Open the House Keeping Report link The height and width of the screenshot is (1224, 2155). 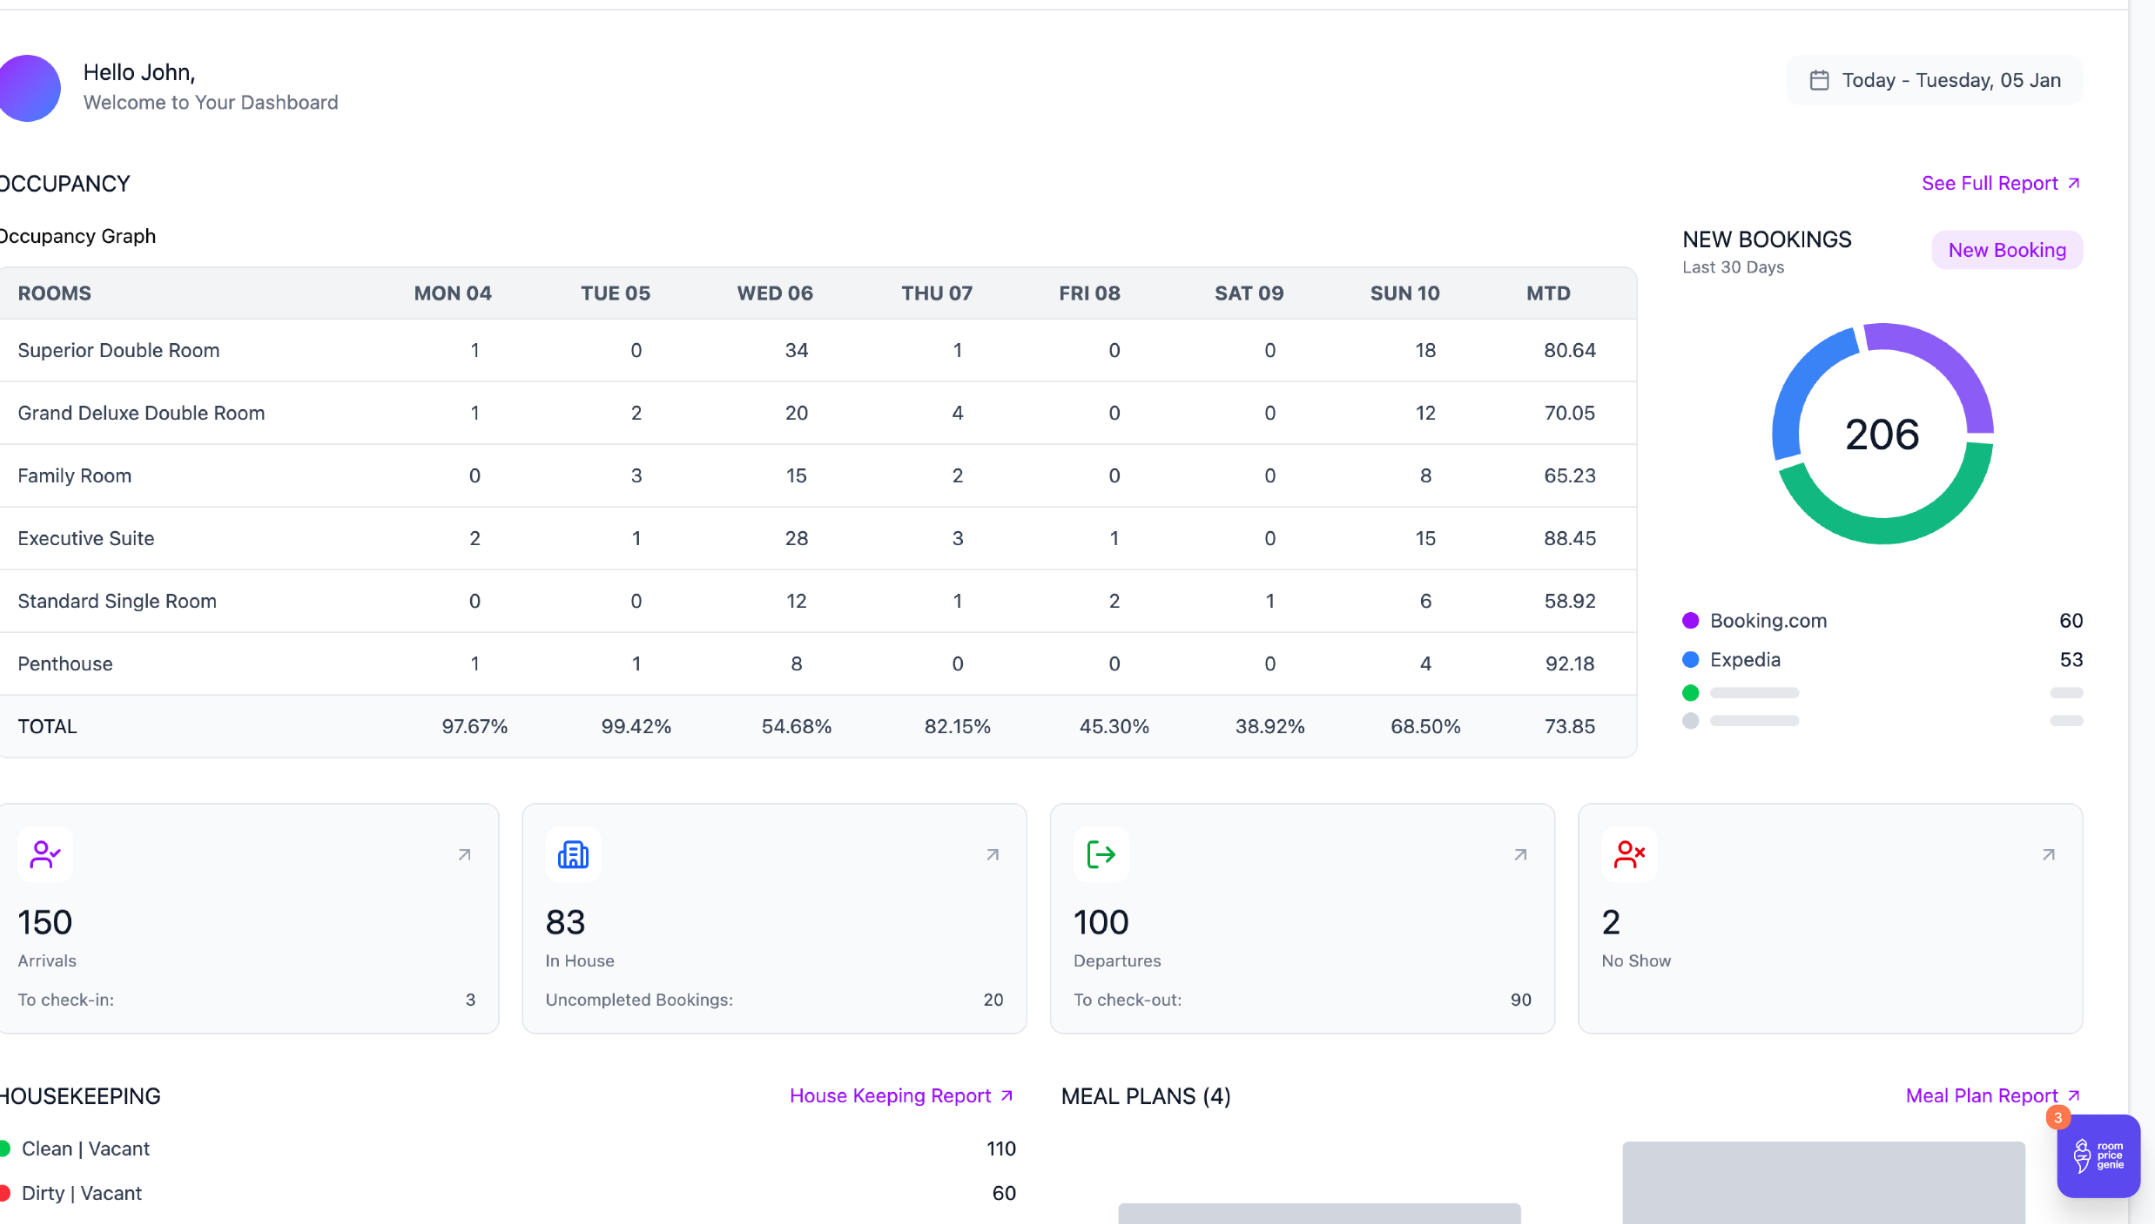(x=901, y=1096)
